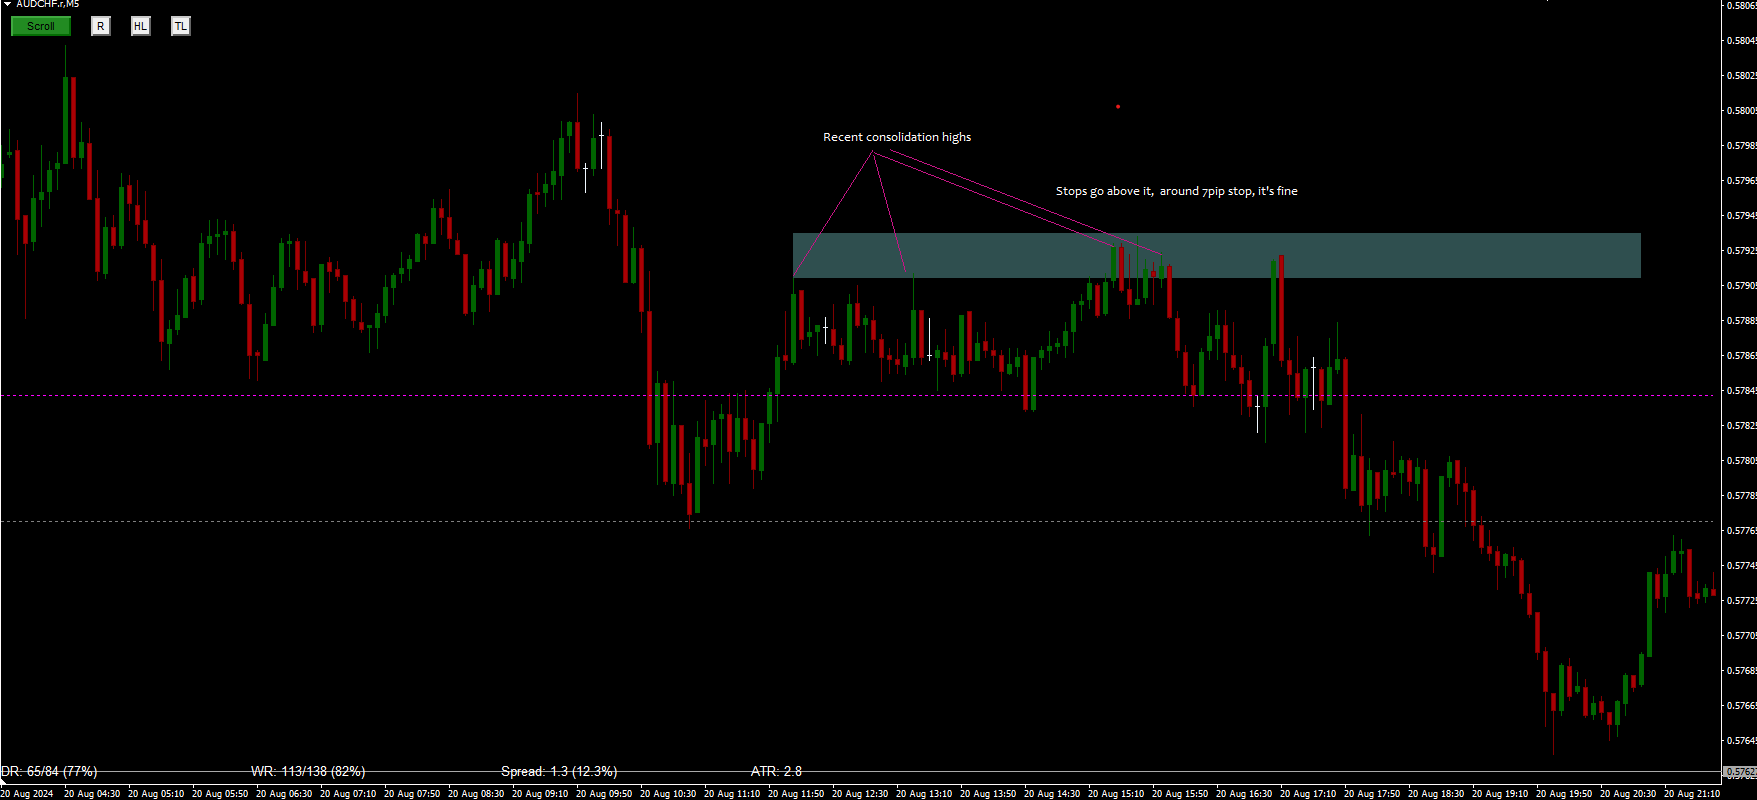
Task: Click the R rectangle tool button
Action: 100,26
